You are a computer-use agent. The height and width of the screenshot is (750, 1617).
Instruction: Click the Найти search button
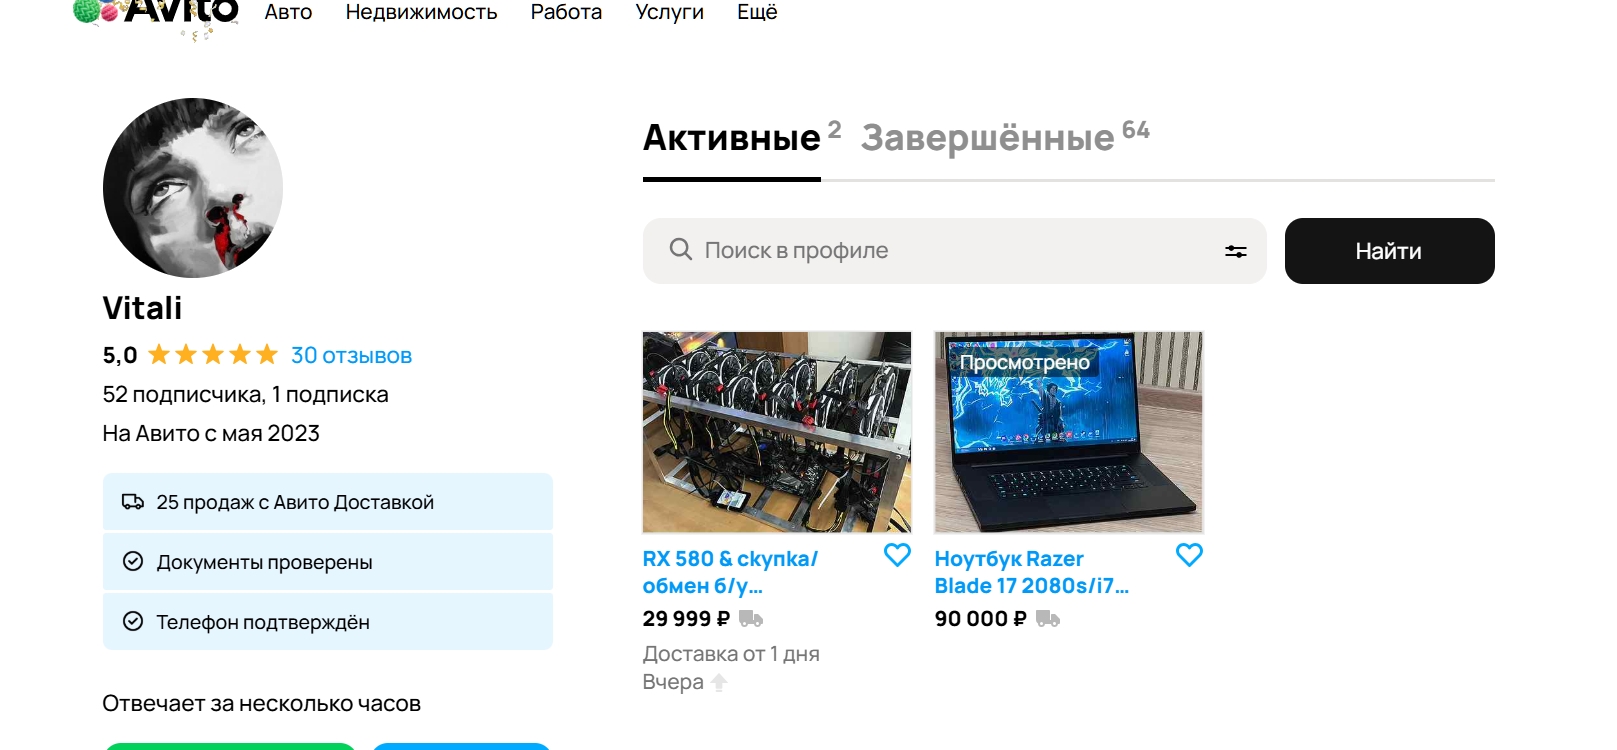[x=1389, y=251]
